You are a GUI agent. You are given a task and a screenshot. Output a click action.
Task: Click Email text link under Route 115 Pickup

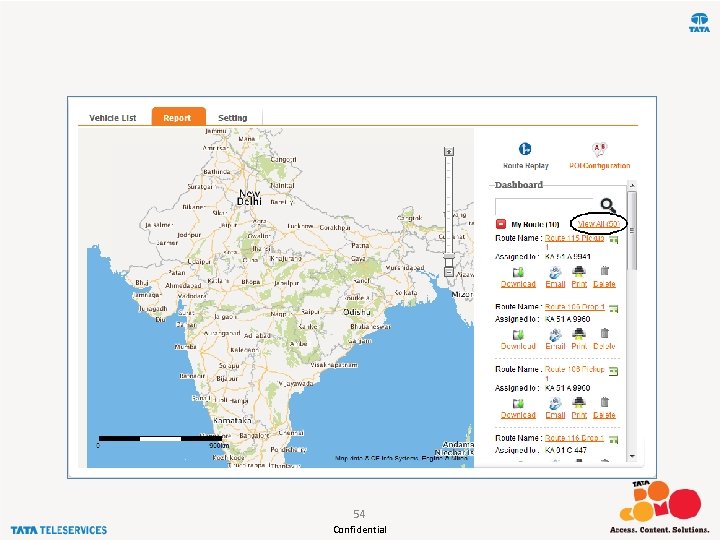coord(555,284)
